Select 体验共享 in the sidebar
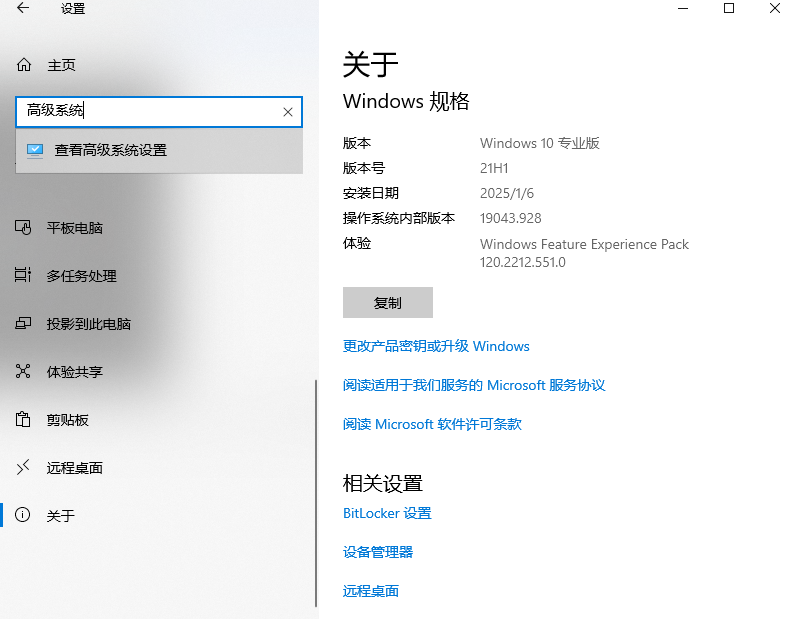The height and width of the screenshot is (619, 796). [75, 372]
